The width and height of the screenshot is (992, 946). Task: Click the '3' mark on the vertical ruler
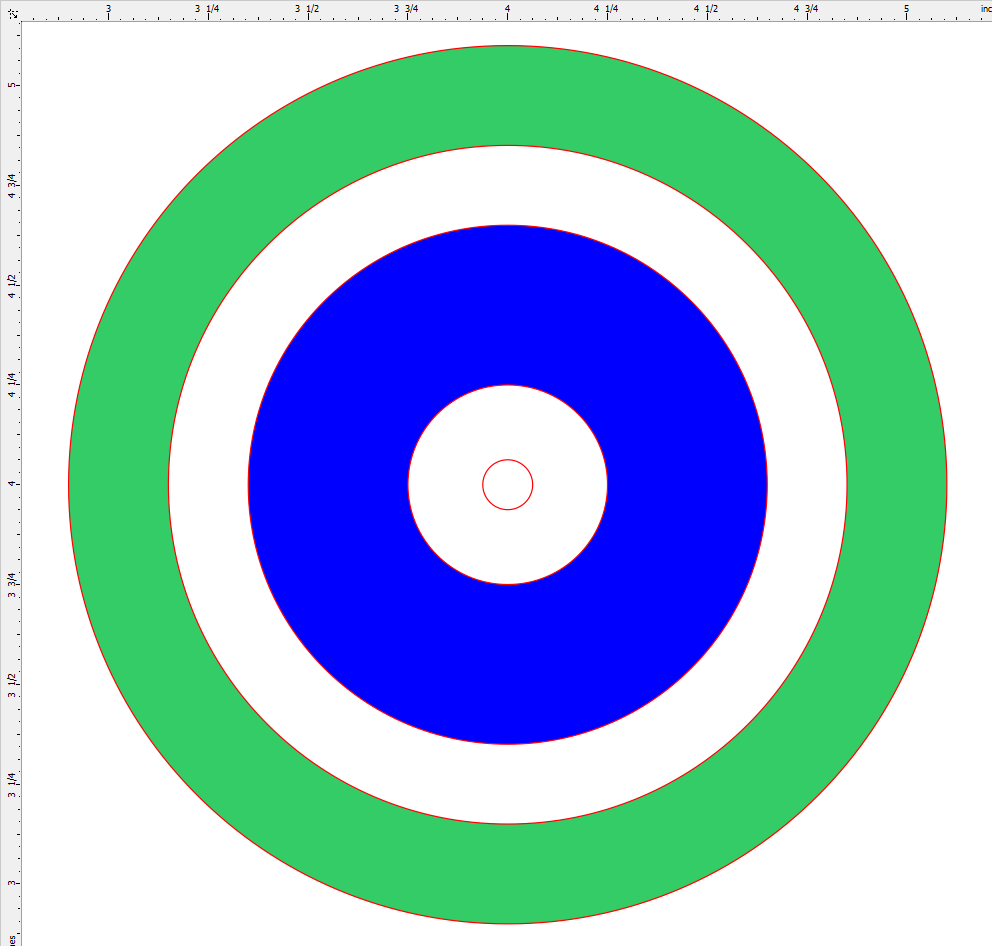click(11, 883)
